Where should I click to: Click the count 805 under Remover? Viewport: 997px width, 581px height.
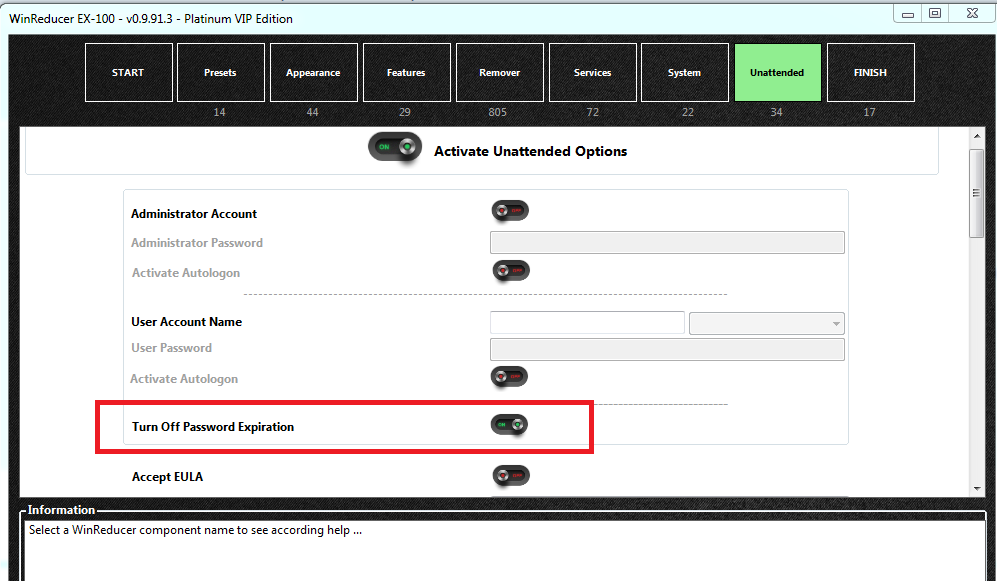click(x=497, y=113)
